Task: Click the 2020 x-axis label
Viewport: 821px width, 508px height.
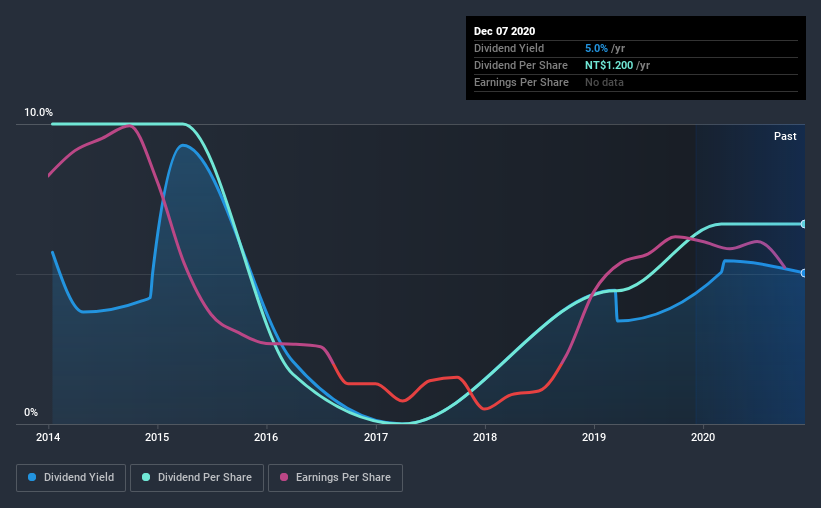Action: click(703, 437)
